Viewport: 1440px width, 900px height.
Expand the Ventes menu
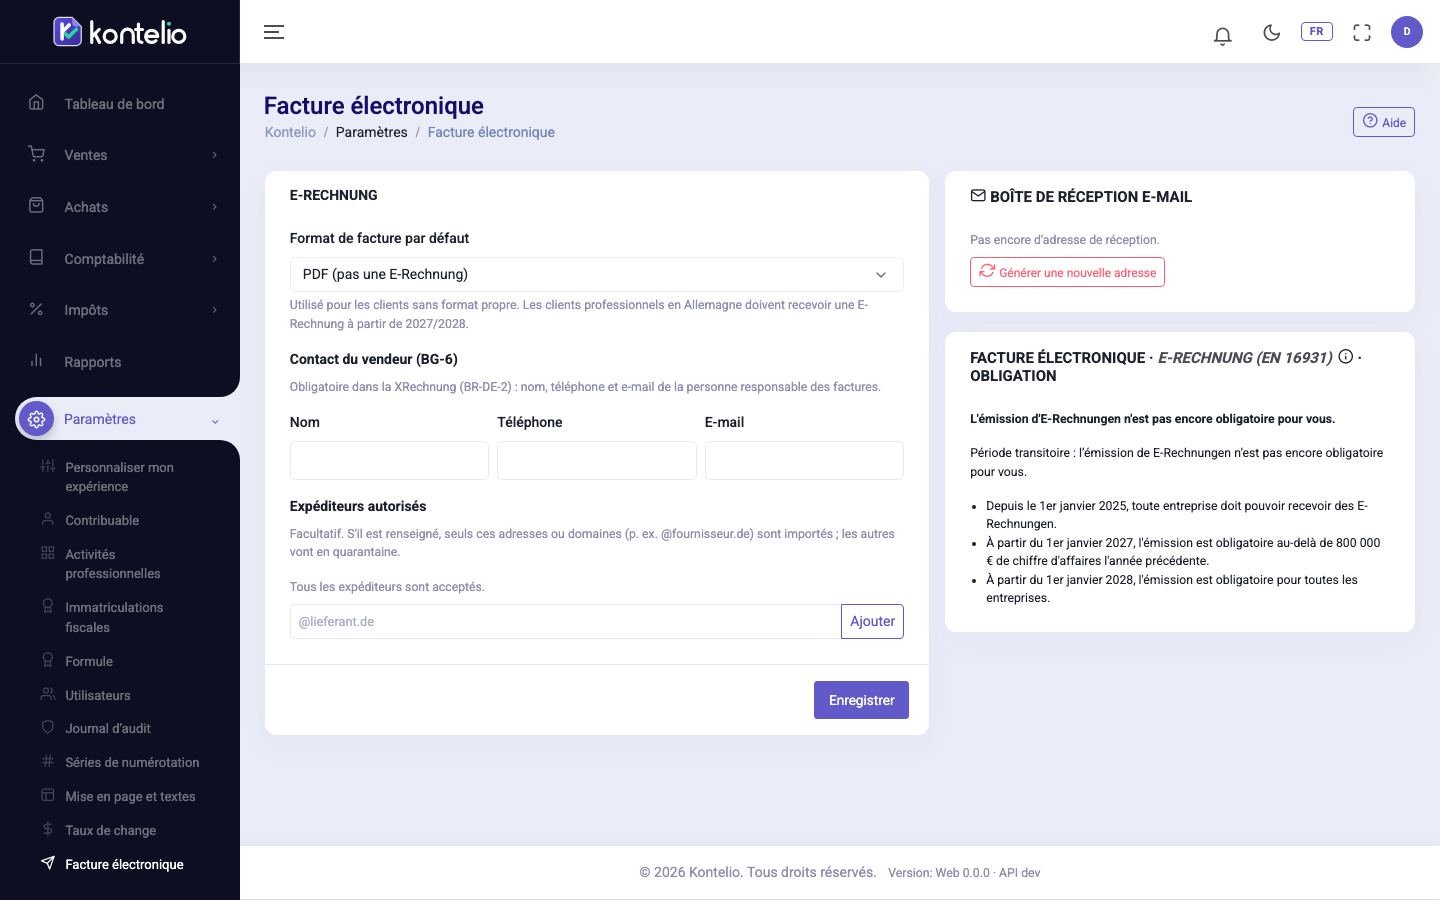pos(120,155)
